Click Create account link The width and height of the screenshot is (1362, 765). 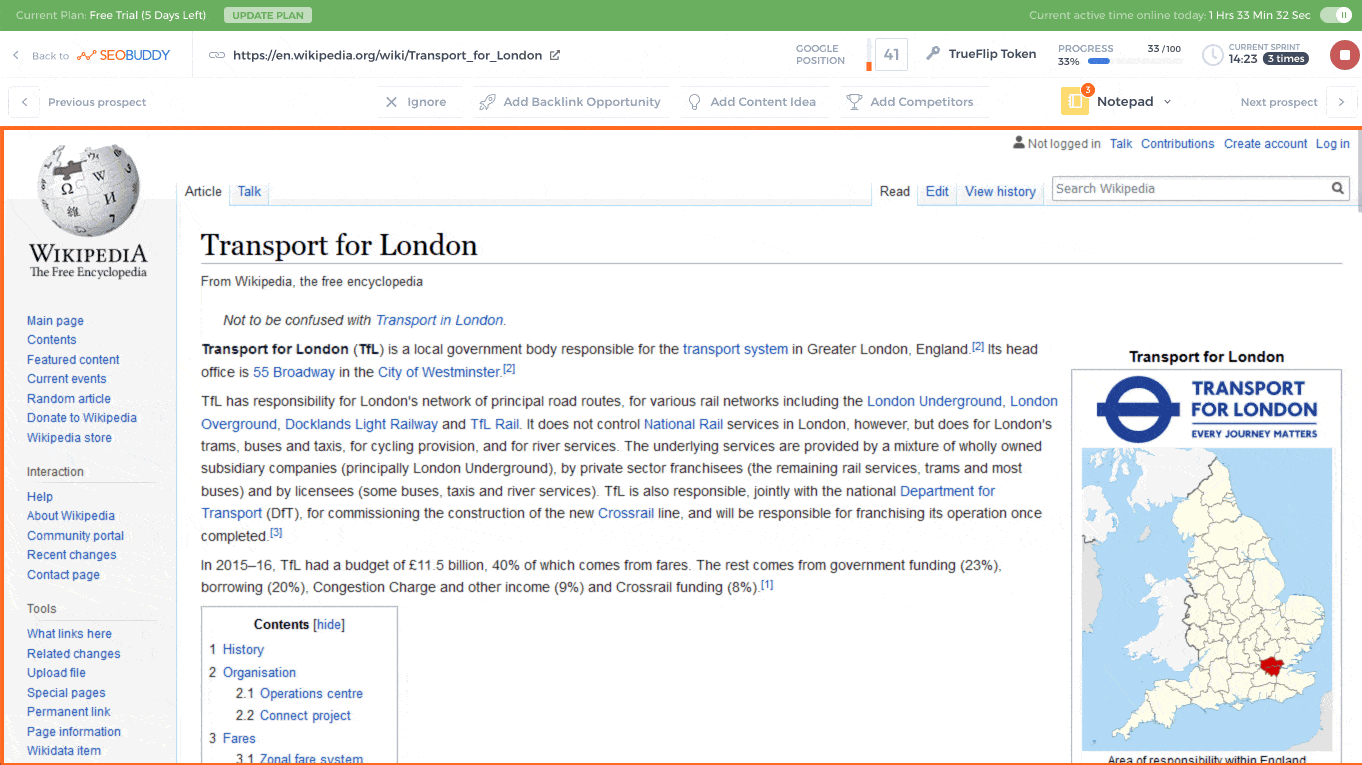[x=1266, y=144]
